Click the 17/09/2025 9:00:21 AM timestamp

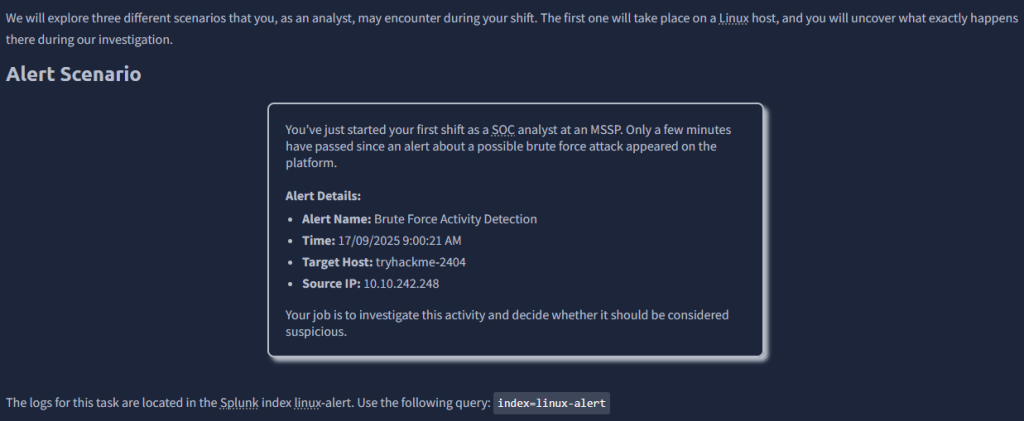coord(400,241)
